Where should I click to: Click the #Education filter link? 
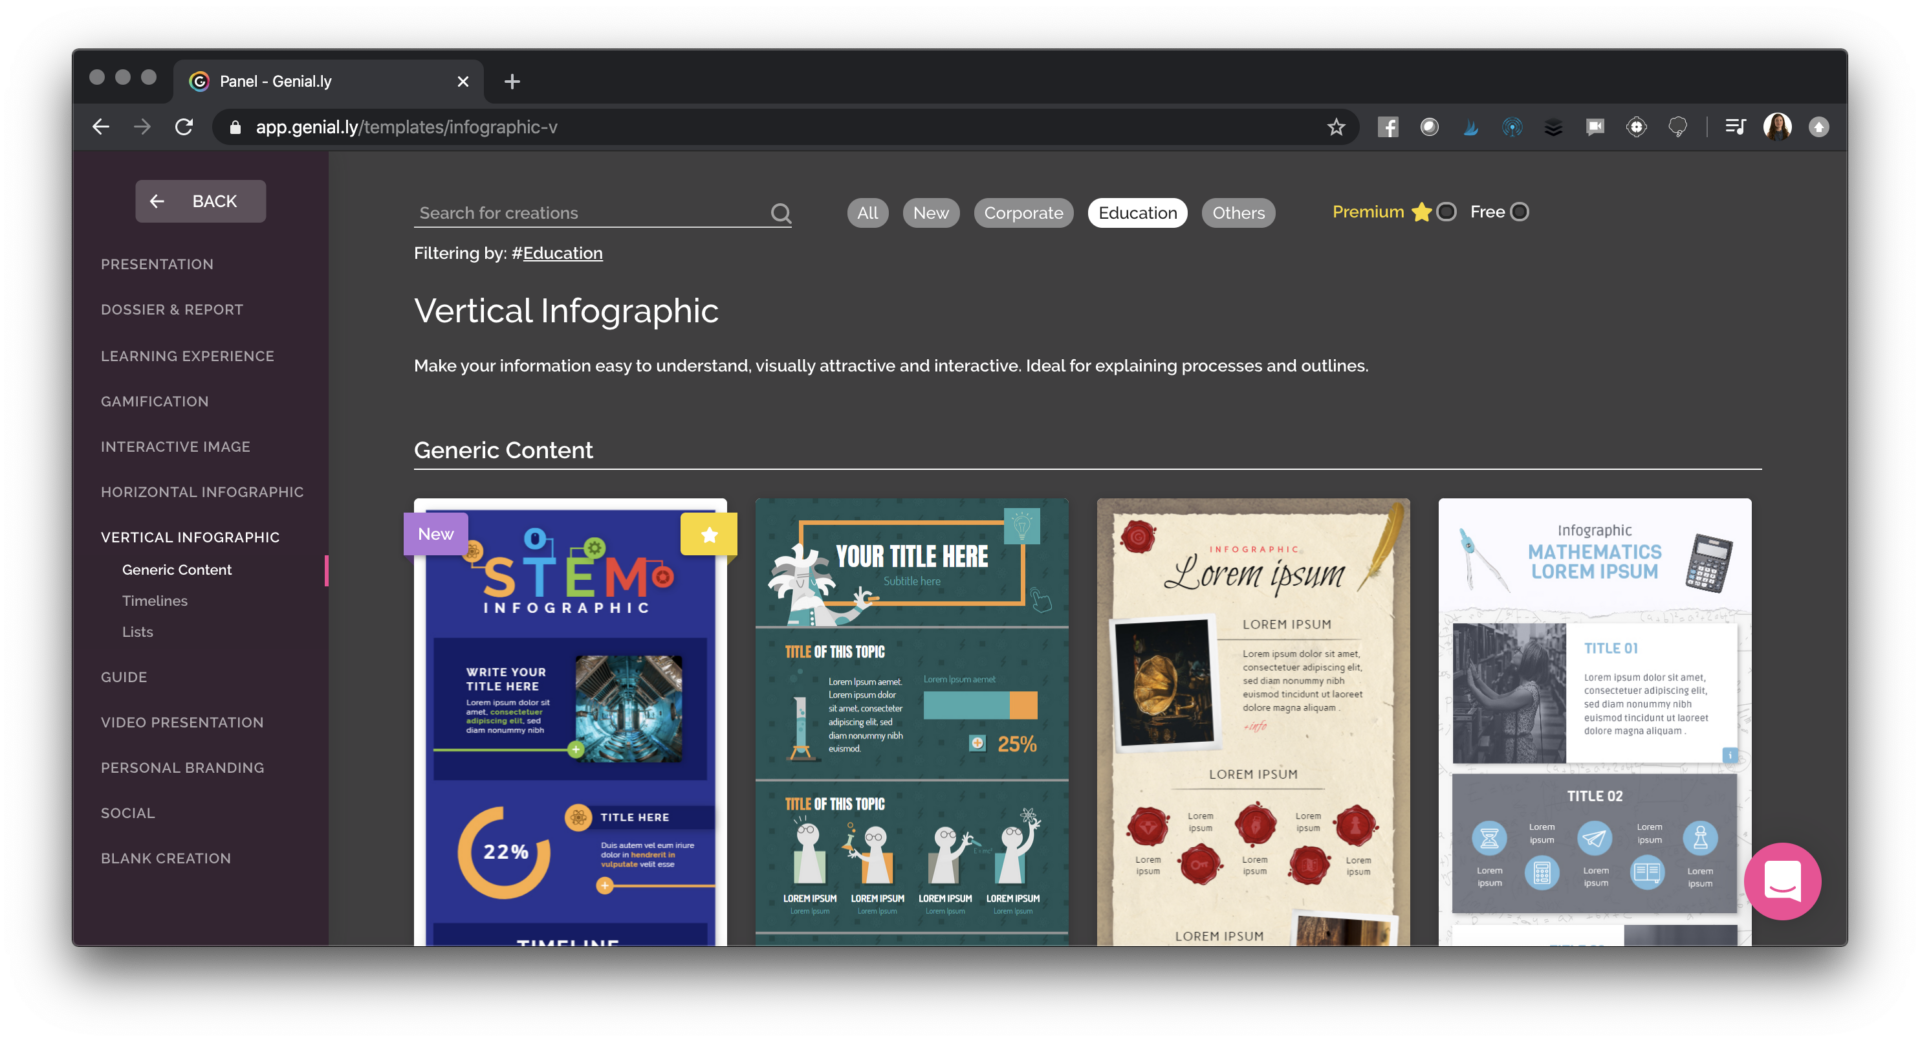pos(562,253)
